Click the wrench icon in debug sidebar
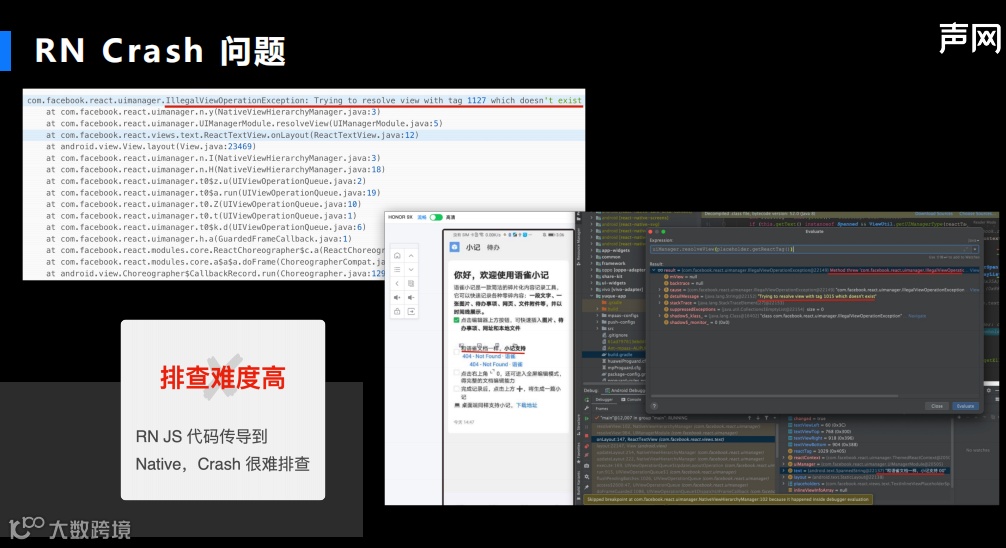 click(x=586, y=408)
